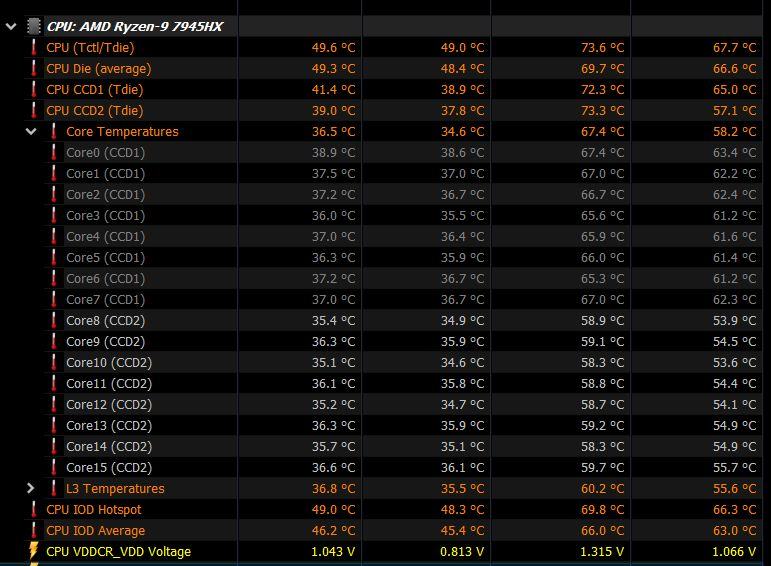This screenshot has height=566, width=771.
Task: Collapse the Core Temperatures subtree
Action: (x=31, y=131)
